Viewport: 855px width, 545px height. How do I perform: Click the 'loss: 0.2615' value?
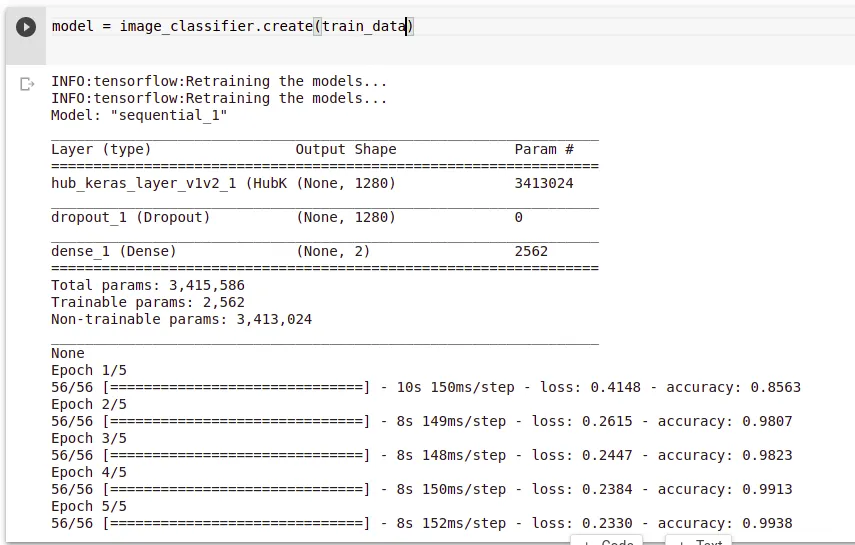(x=582, y=421)
